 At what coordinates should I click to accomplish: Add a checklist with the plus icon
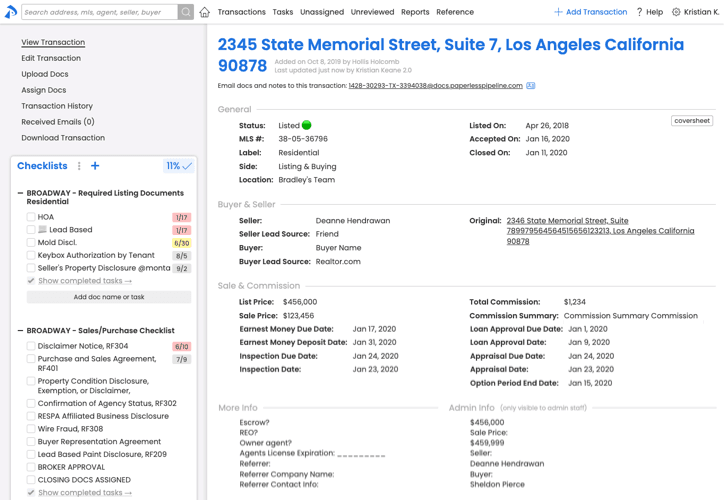pyautogui.click(x=95, y=166)
